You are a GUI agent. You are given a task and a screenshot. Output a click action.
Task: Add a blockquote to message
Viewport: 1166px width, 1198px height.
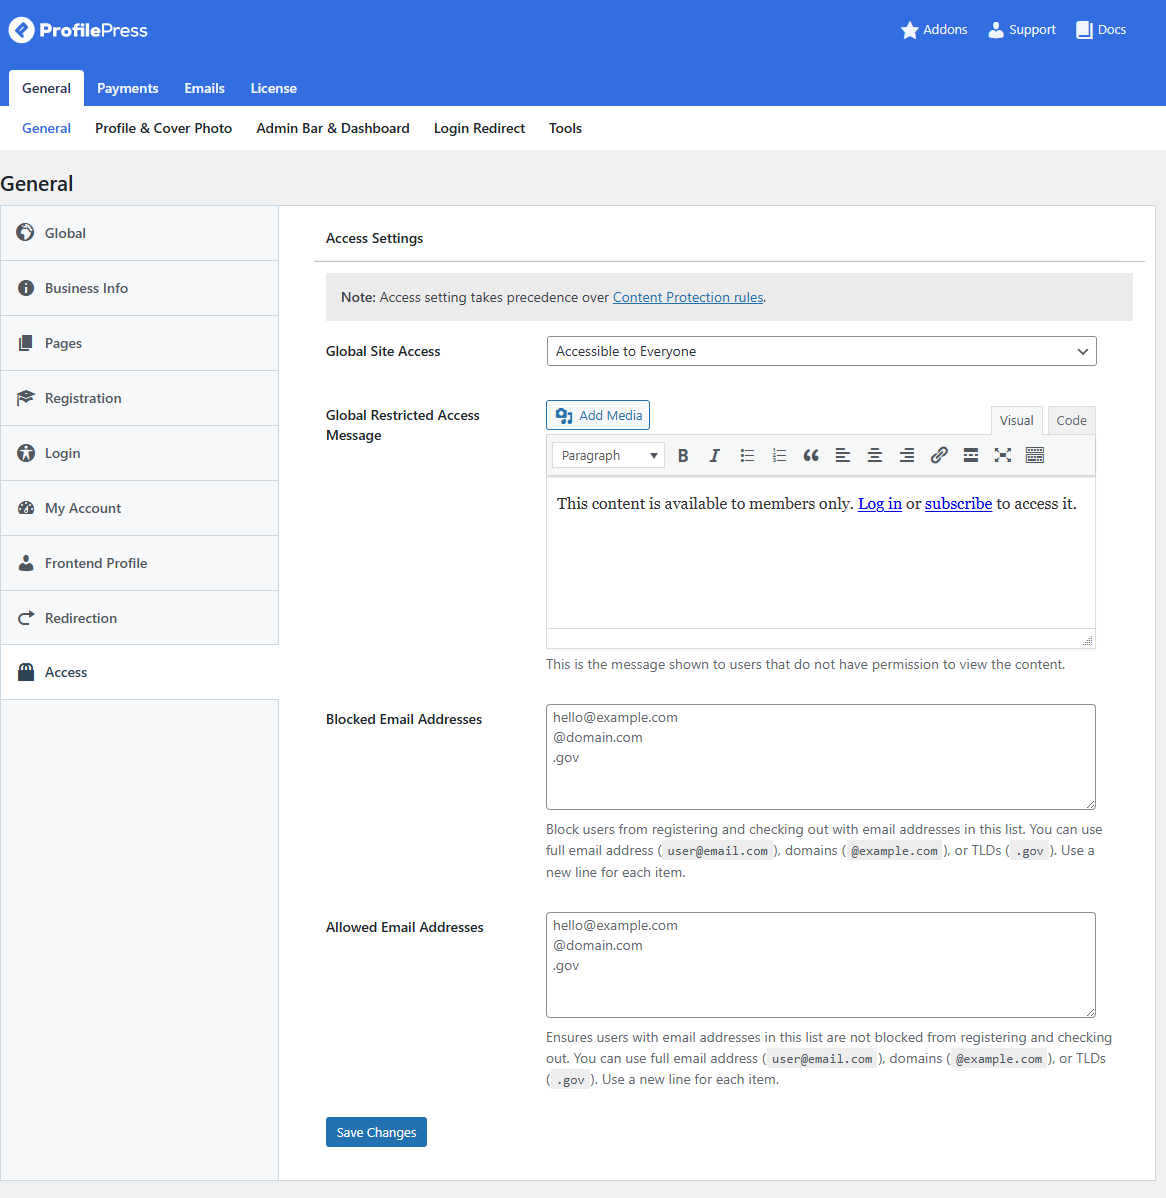coord(811,456)
